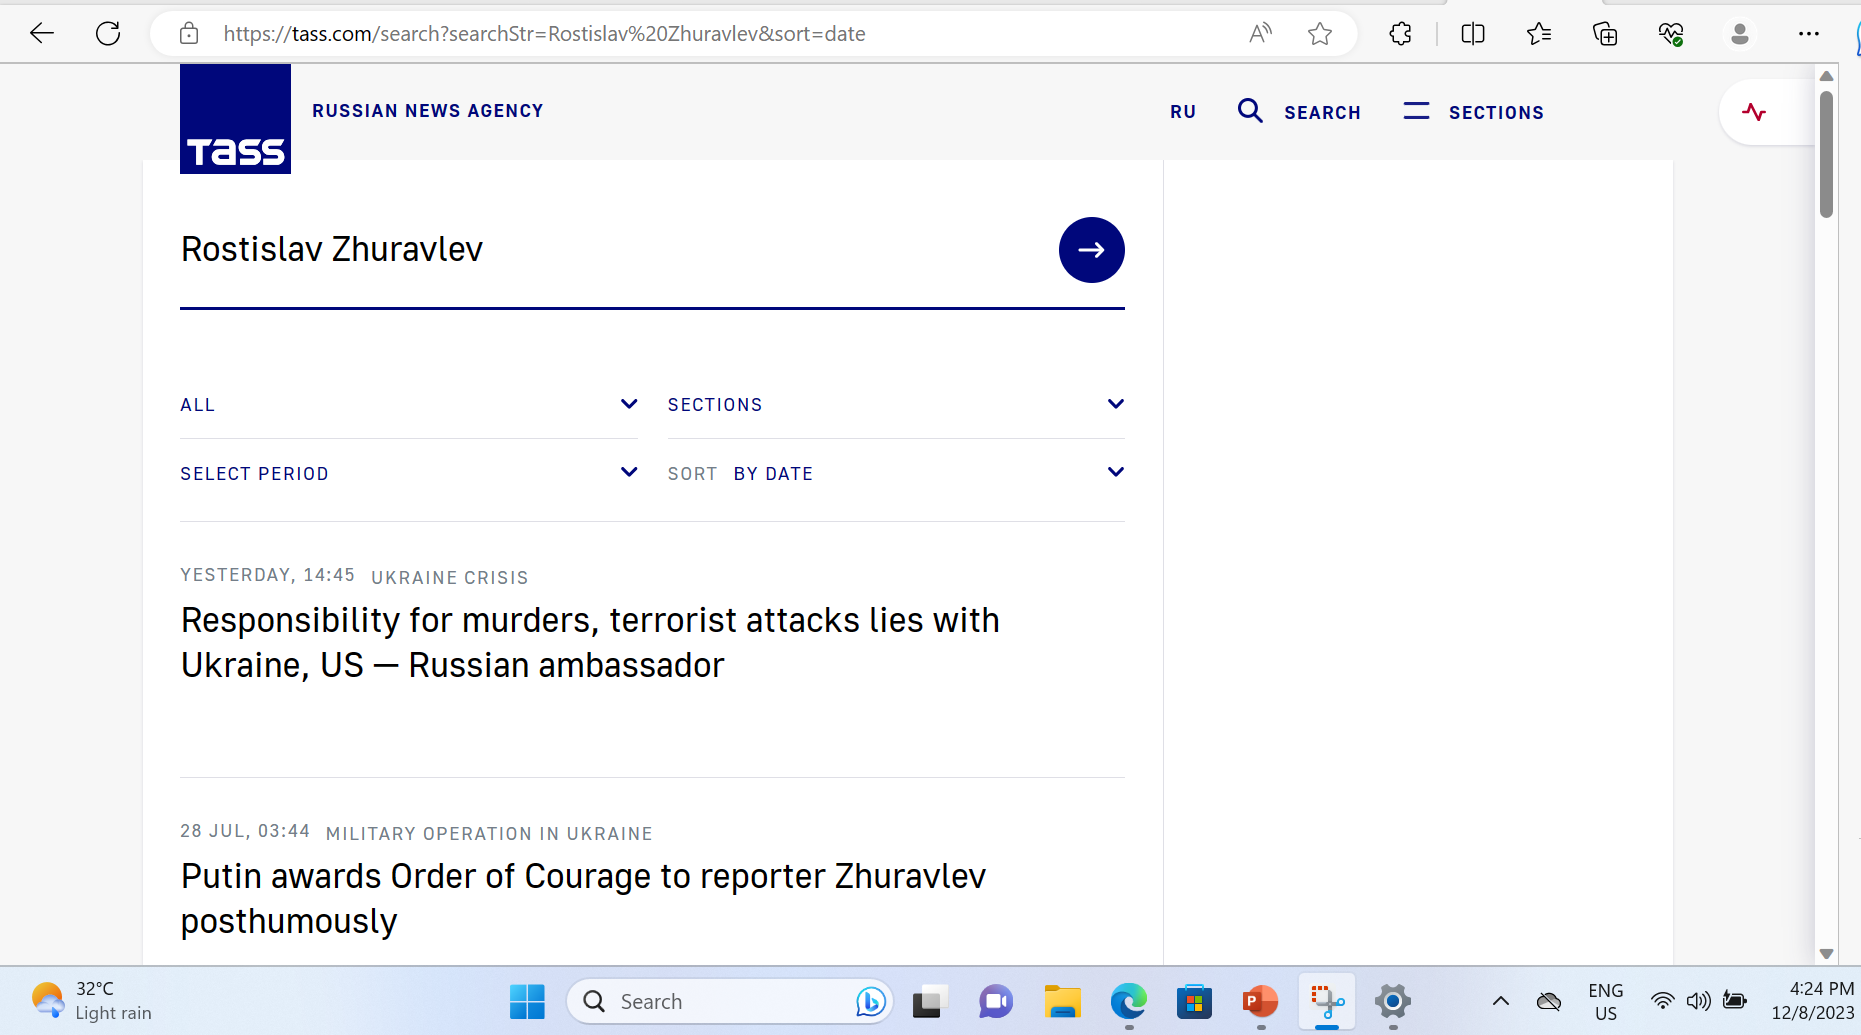Open the red pulse news feed button

(x=1754, y=112)
